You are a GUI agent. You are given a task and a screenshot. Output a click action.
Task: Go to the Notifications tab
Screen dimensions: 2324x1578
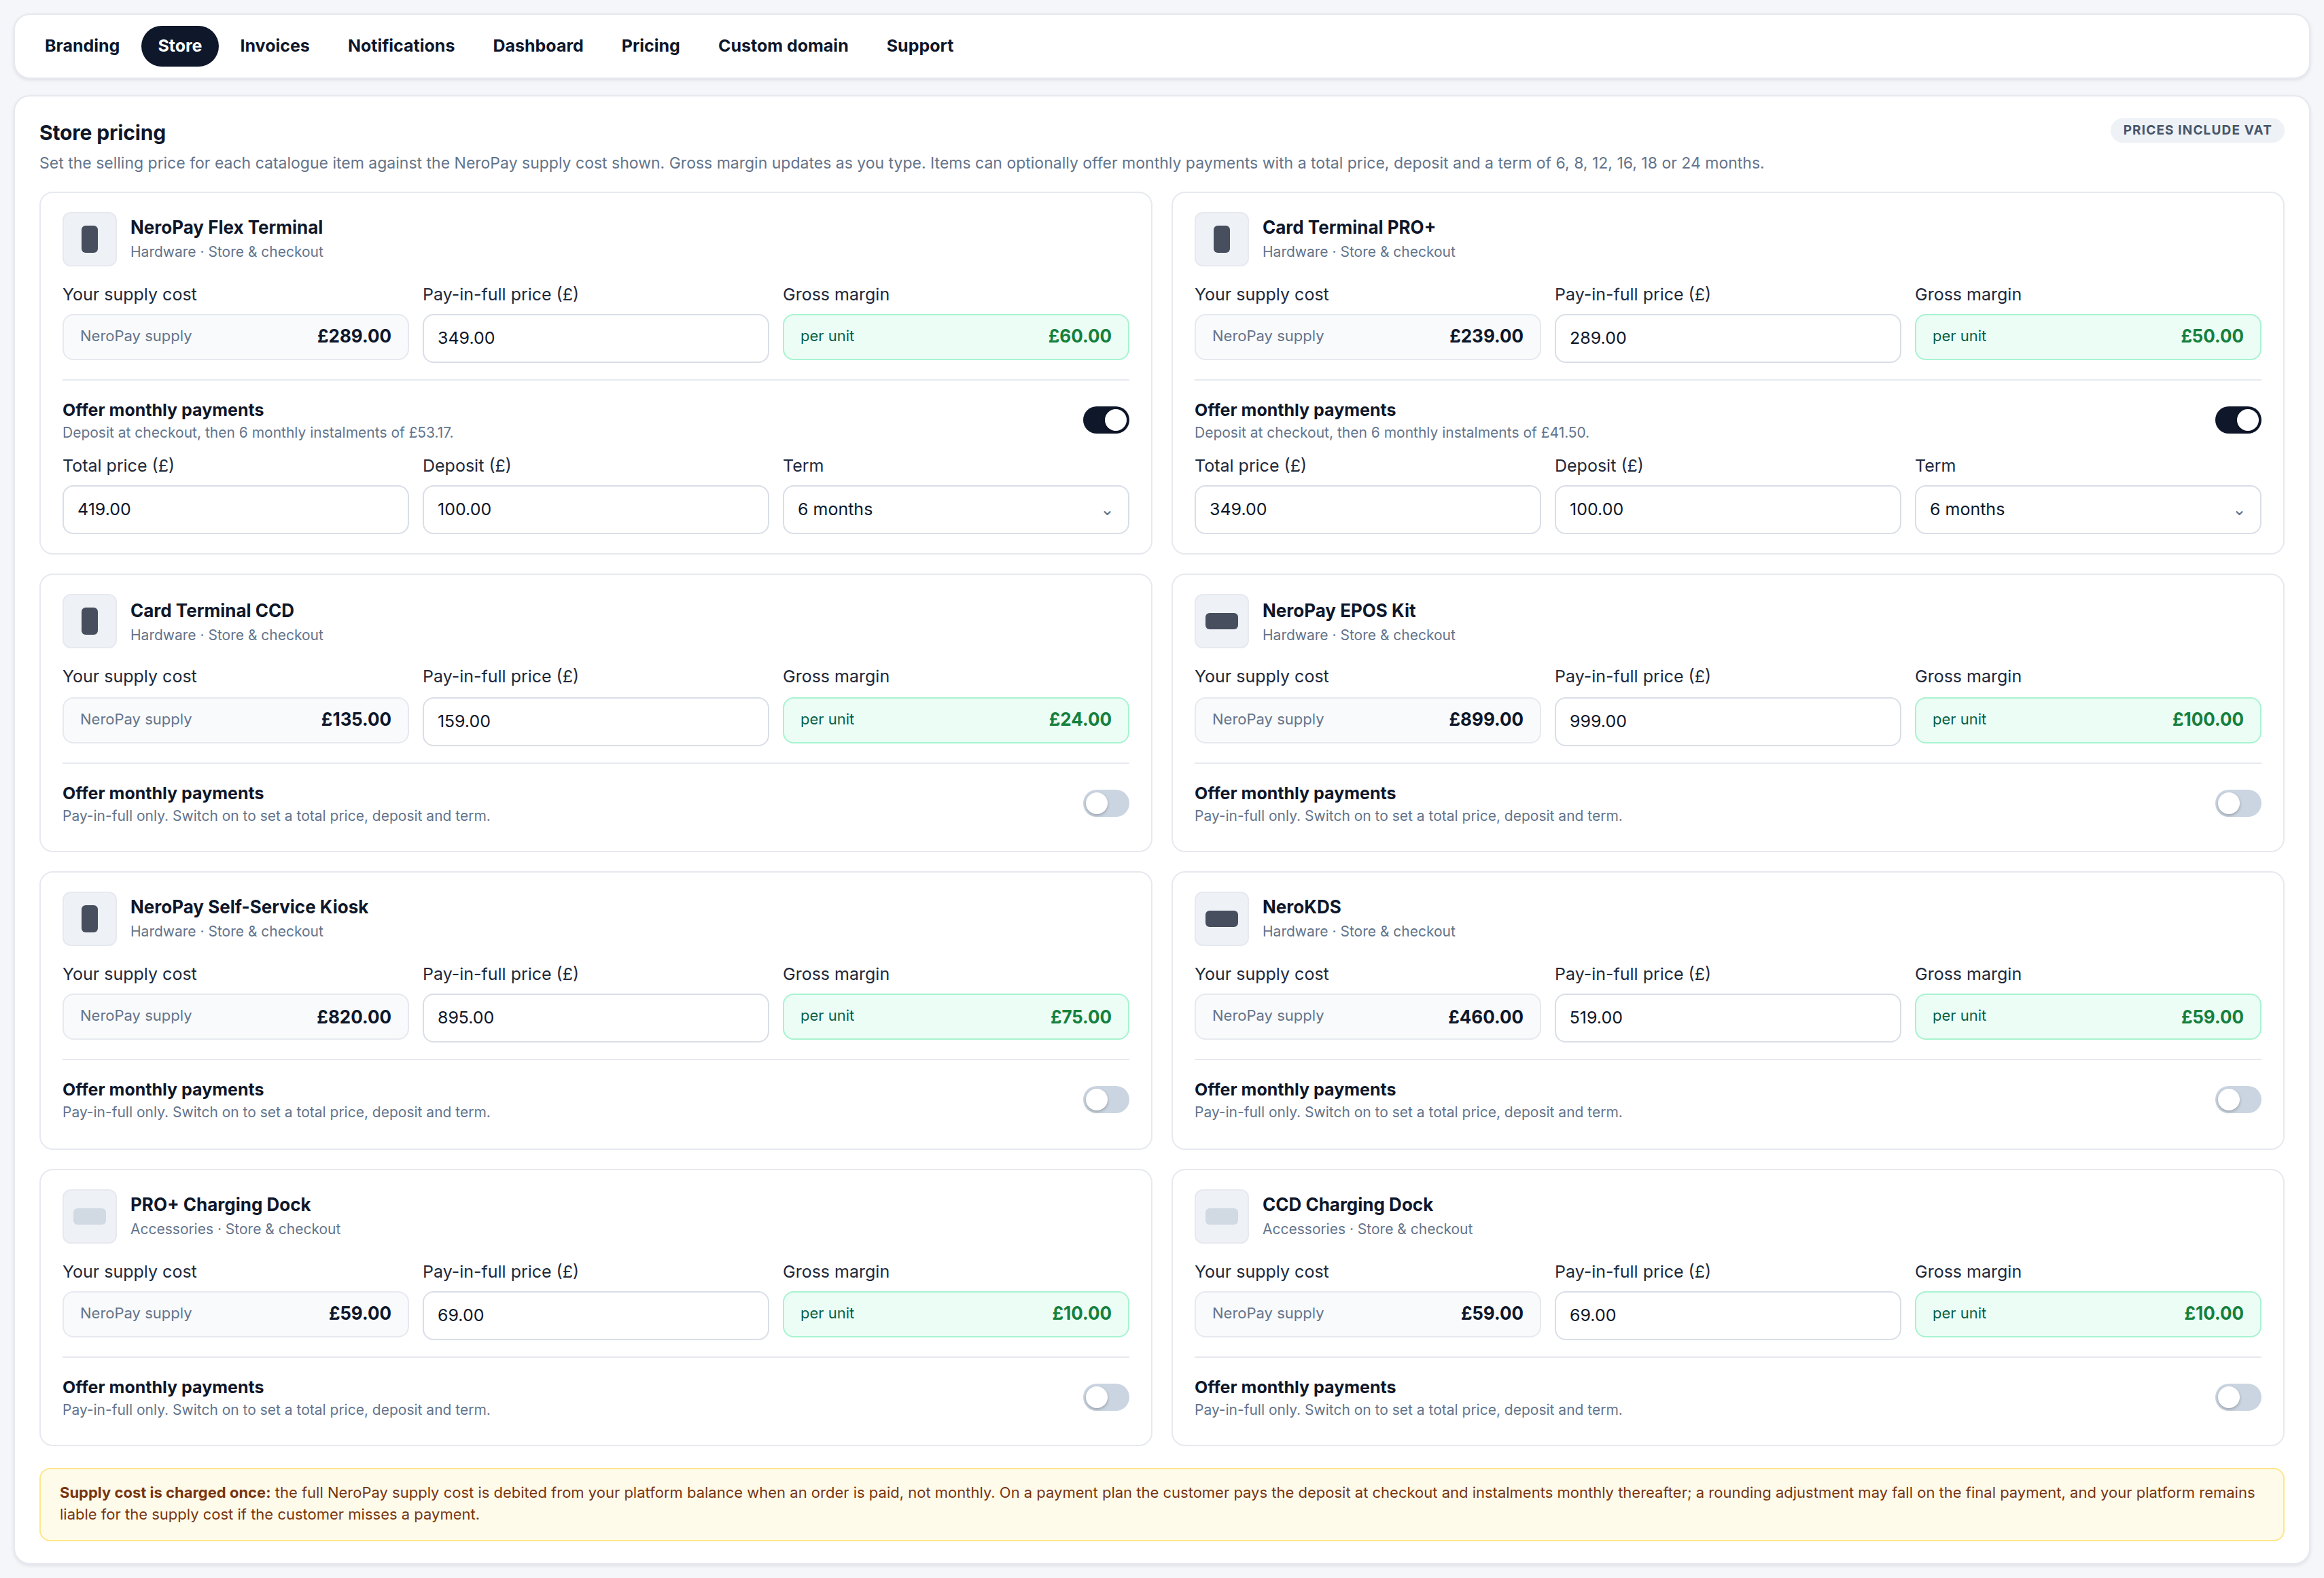coord(401,46)
